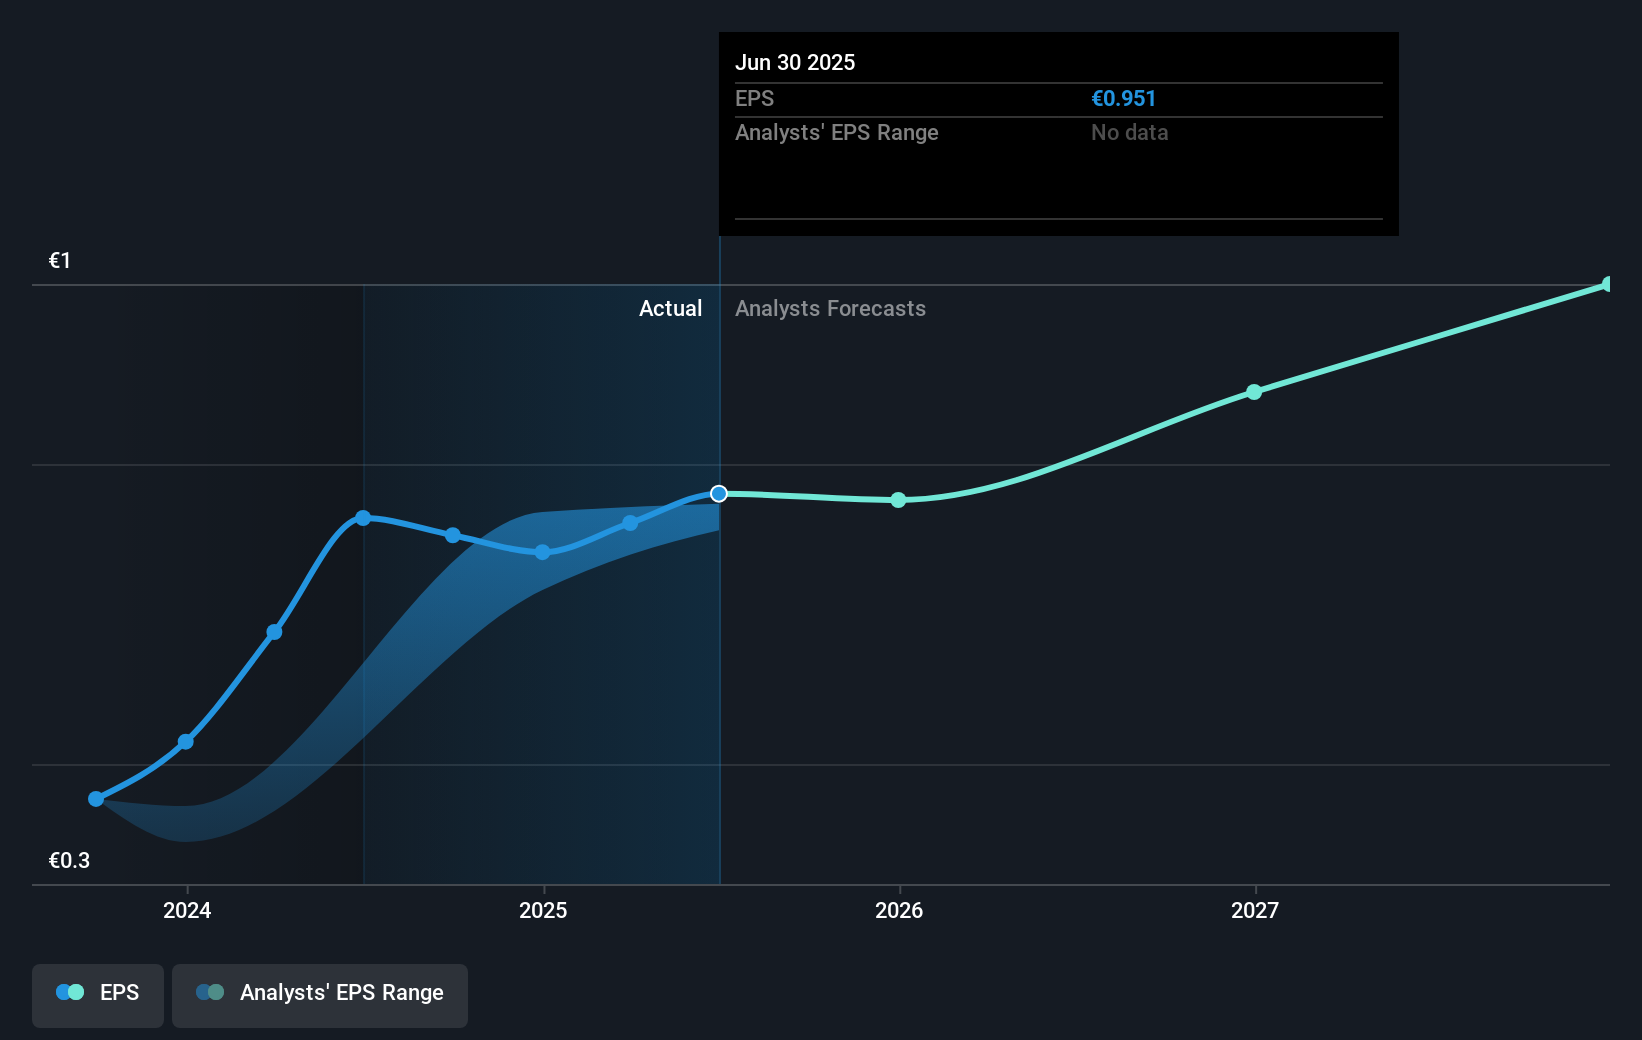
Task: Click the first EPS data point in late 2023
Action: tap(96, 799)
